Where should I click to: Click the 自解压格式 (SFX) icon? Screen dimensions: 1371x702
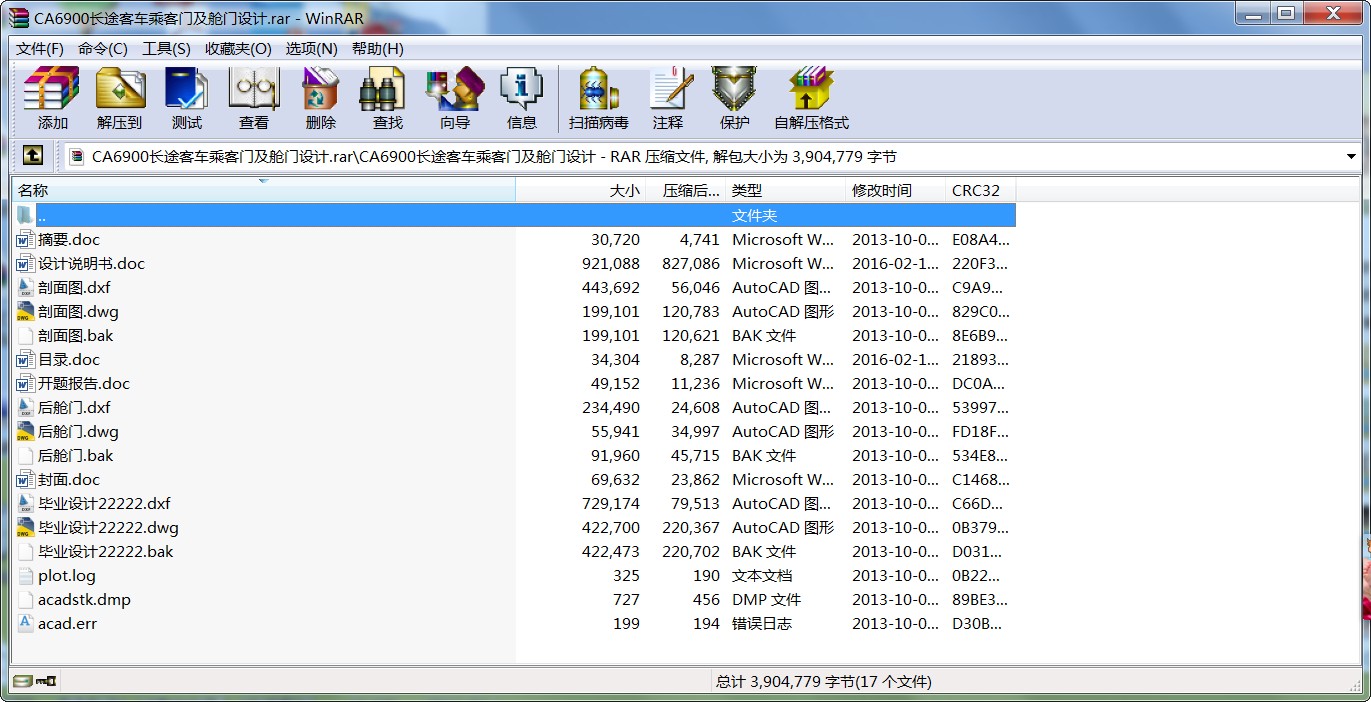(810, 98)
